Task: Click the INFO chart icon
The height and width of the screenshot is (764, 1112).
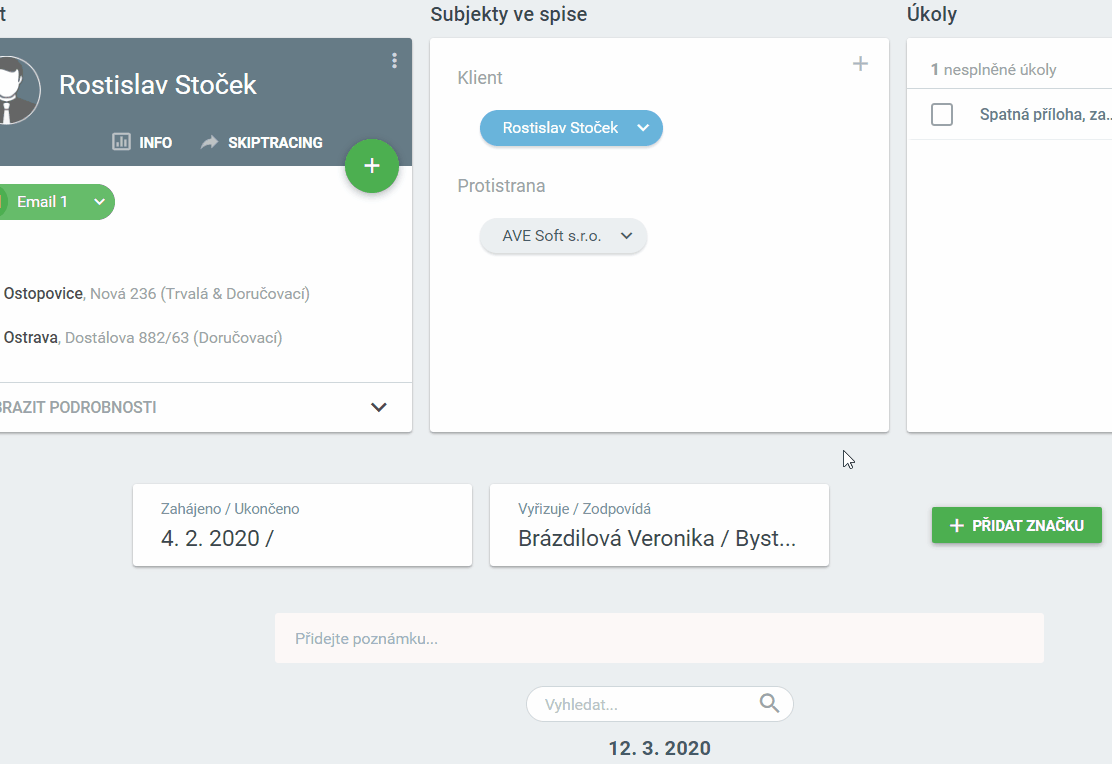Action: (x=121, y=142)
